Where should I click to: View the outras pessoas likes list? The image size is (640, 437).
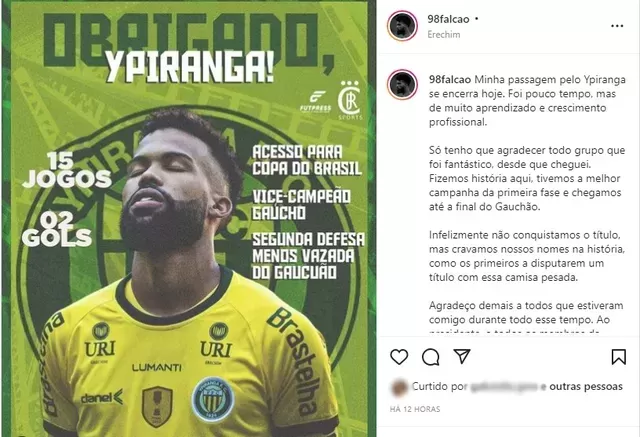(586, 386)
